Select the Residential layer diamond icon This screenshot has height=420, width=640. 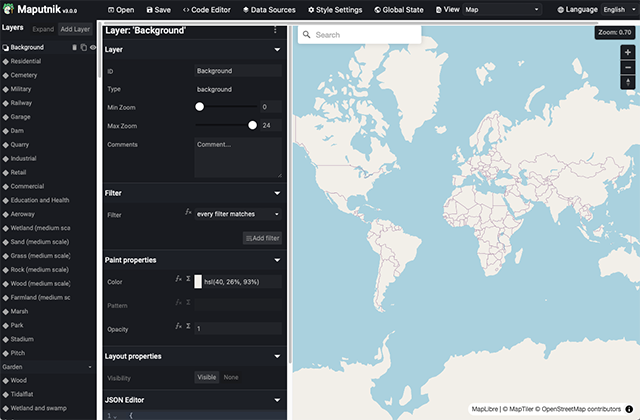[6, 62]
